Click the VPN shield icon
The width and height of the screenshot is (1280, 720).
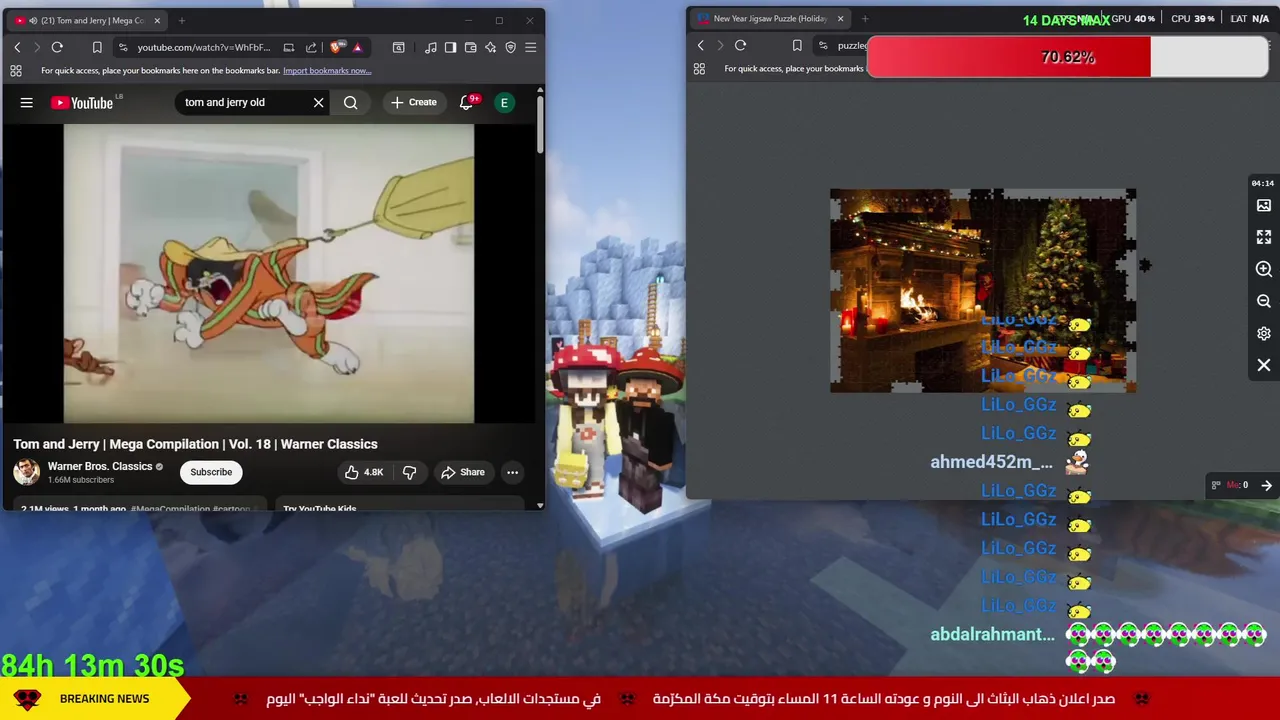pos(510,47)
